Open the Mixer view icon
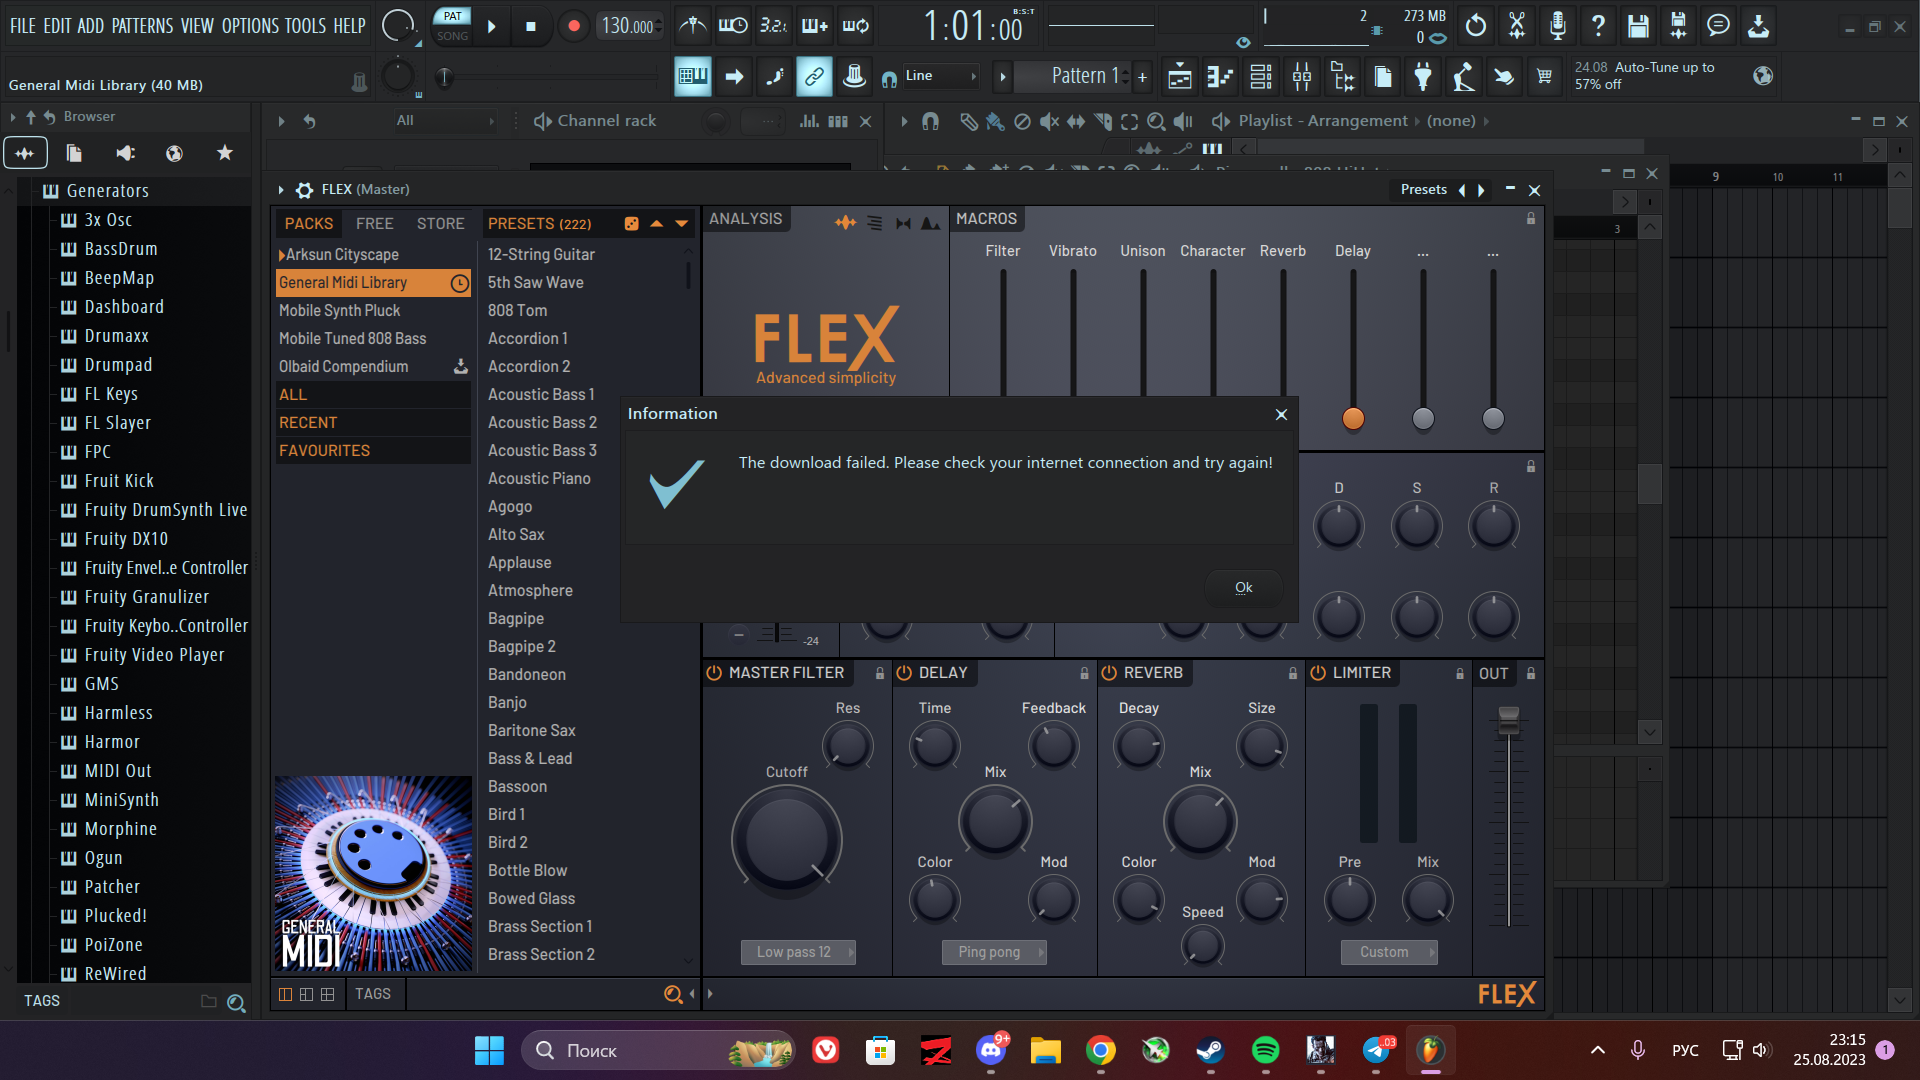Viewport: 1920px width, 1080px height. 1302,76
